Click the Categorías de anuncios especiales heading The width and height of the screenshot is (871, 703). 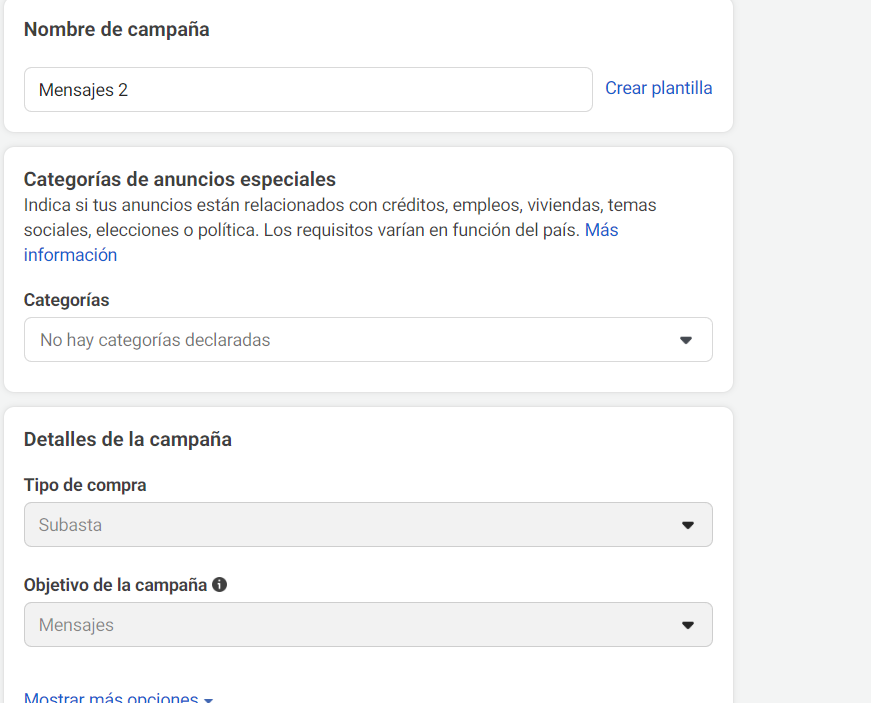coord(179,179)
